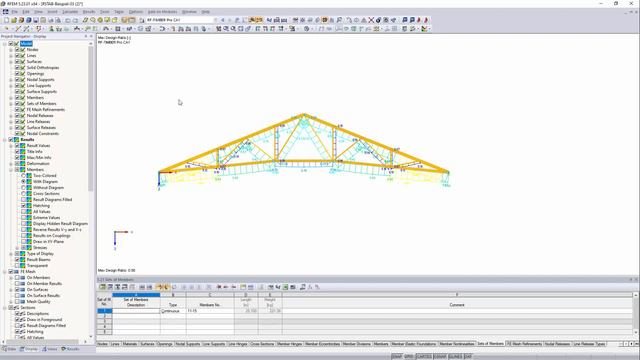Expand the Line Supports tree node
This screenshot has width=640, height=360.
(x=11, y=86)
